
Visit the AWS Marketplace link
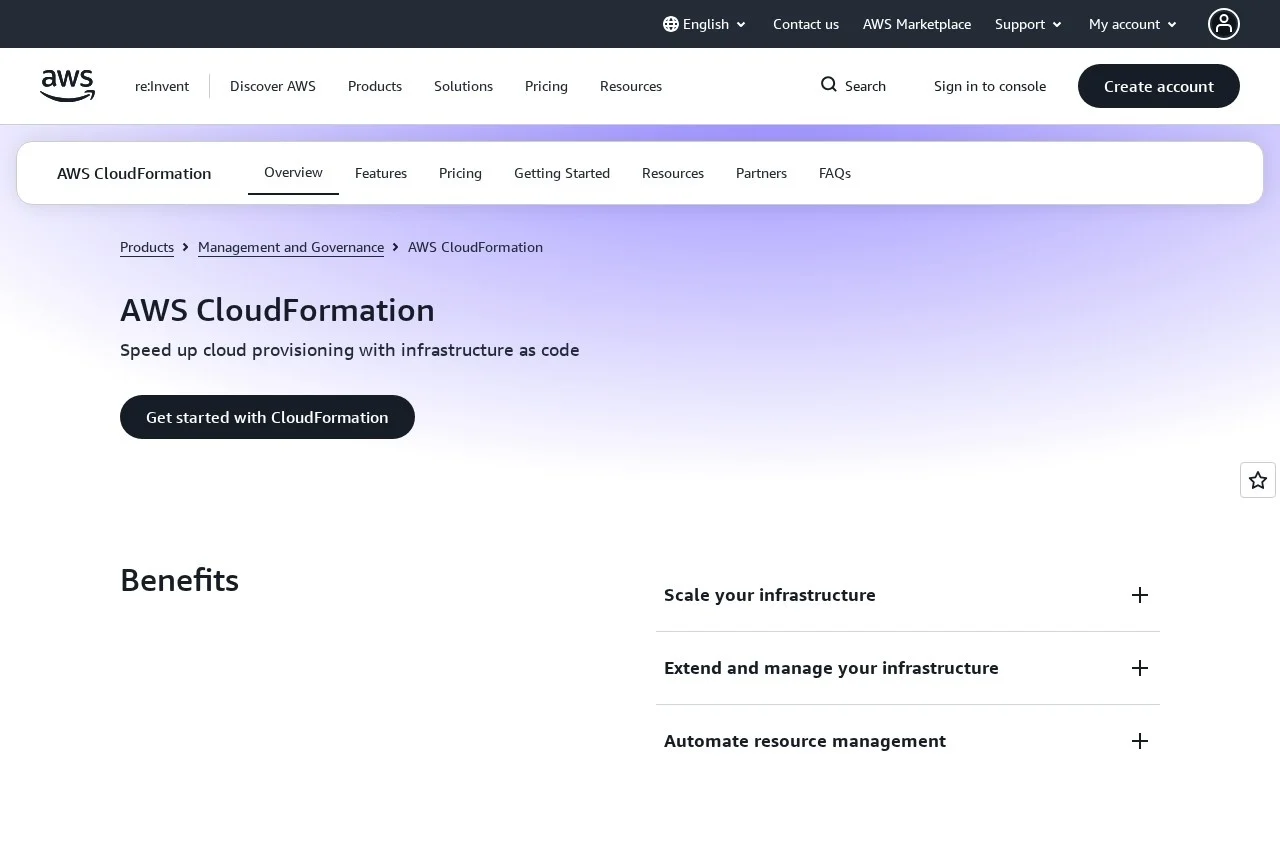[x=917, y=24]
